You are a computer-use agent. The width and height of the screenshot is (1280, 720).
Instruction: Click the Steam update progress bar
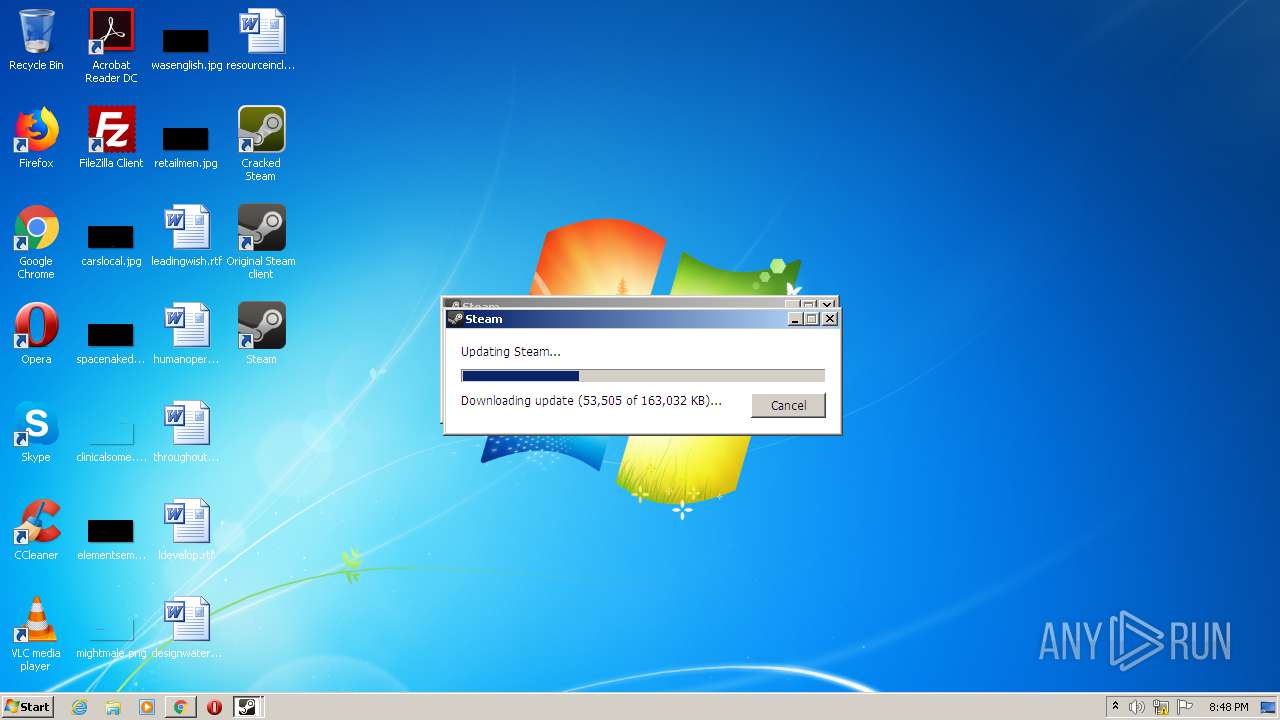click(643, 376)
